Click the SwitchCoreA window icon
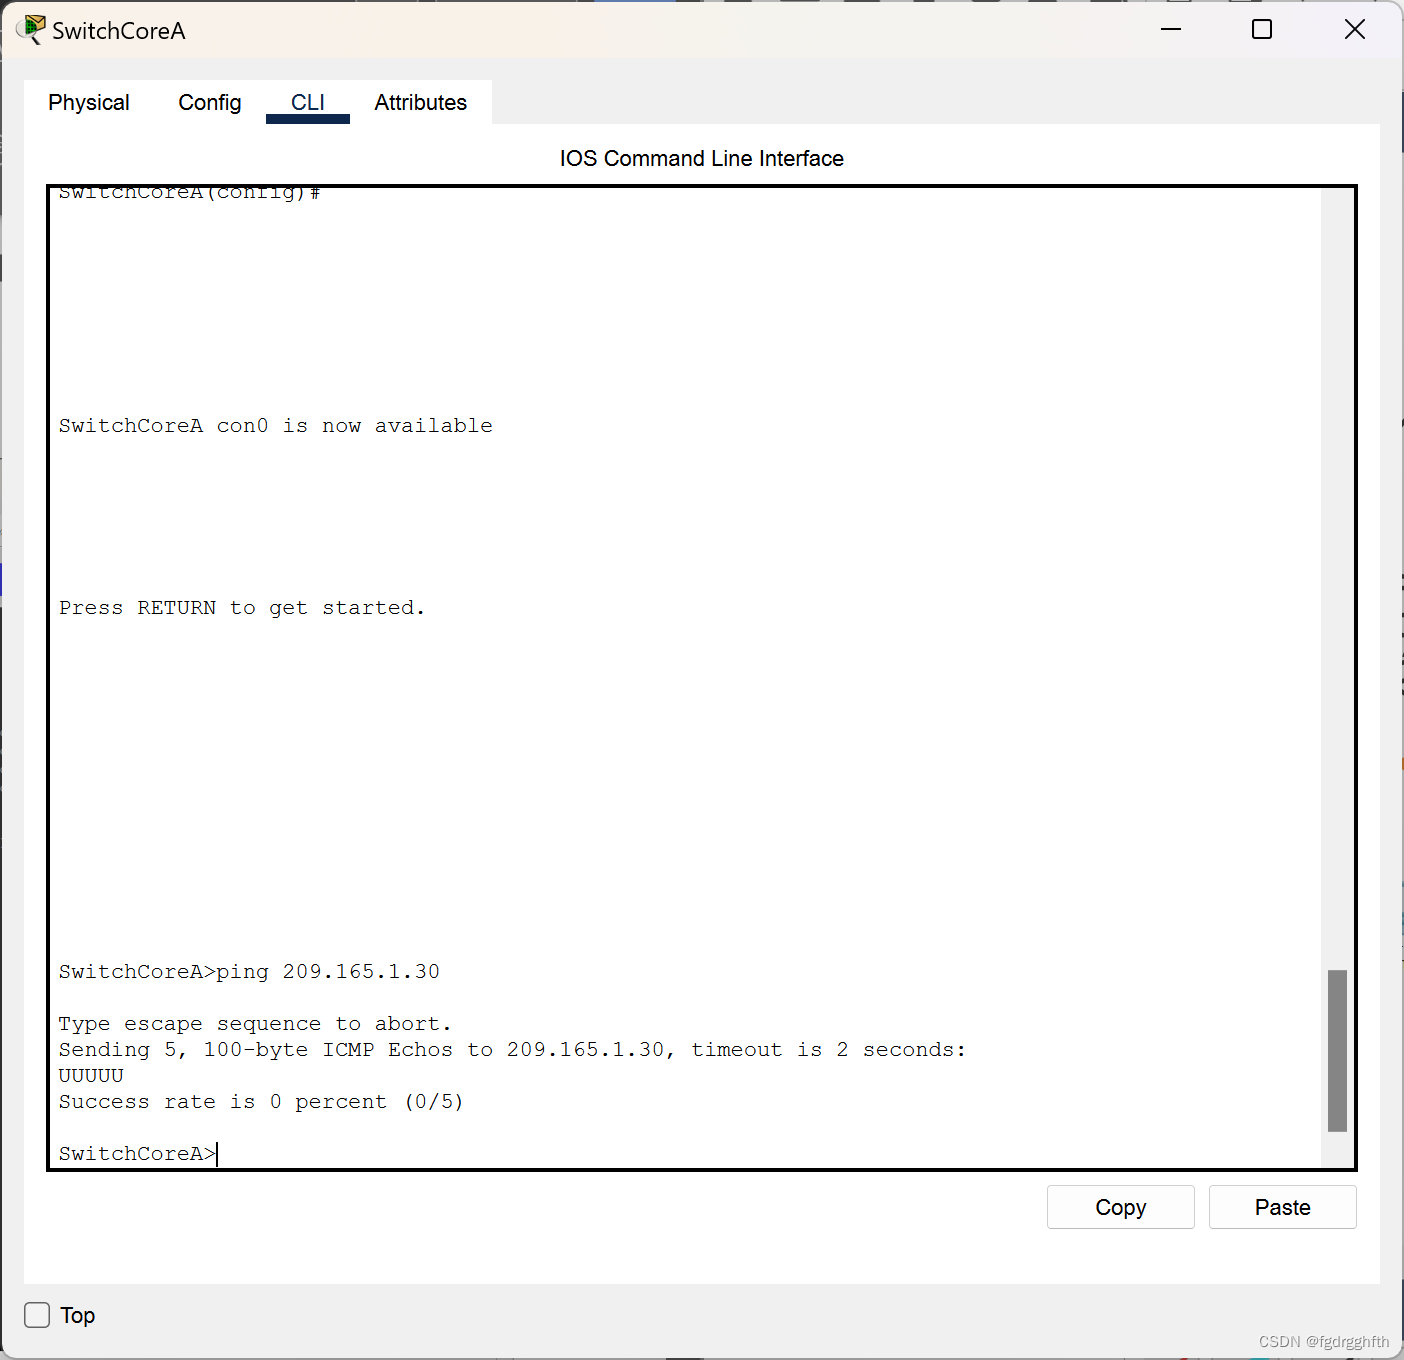1404x1360 pixels. click(31, 30)
